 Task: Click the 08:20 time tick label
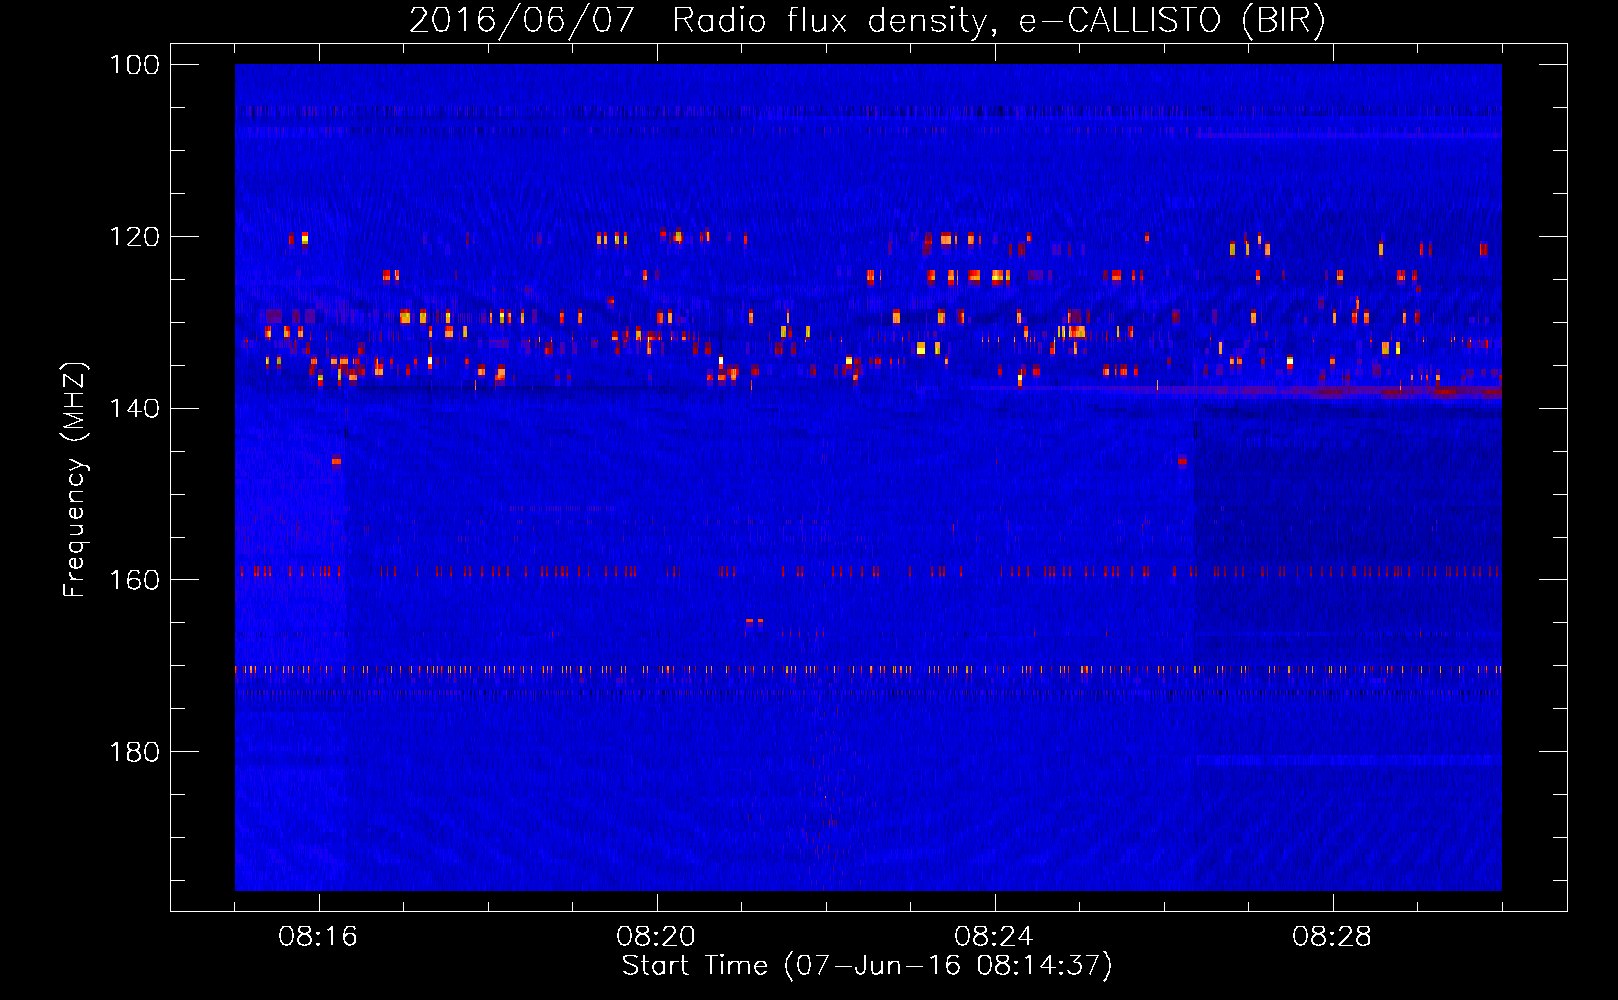point(656,937)
